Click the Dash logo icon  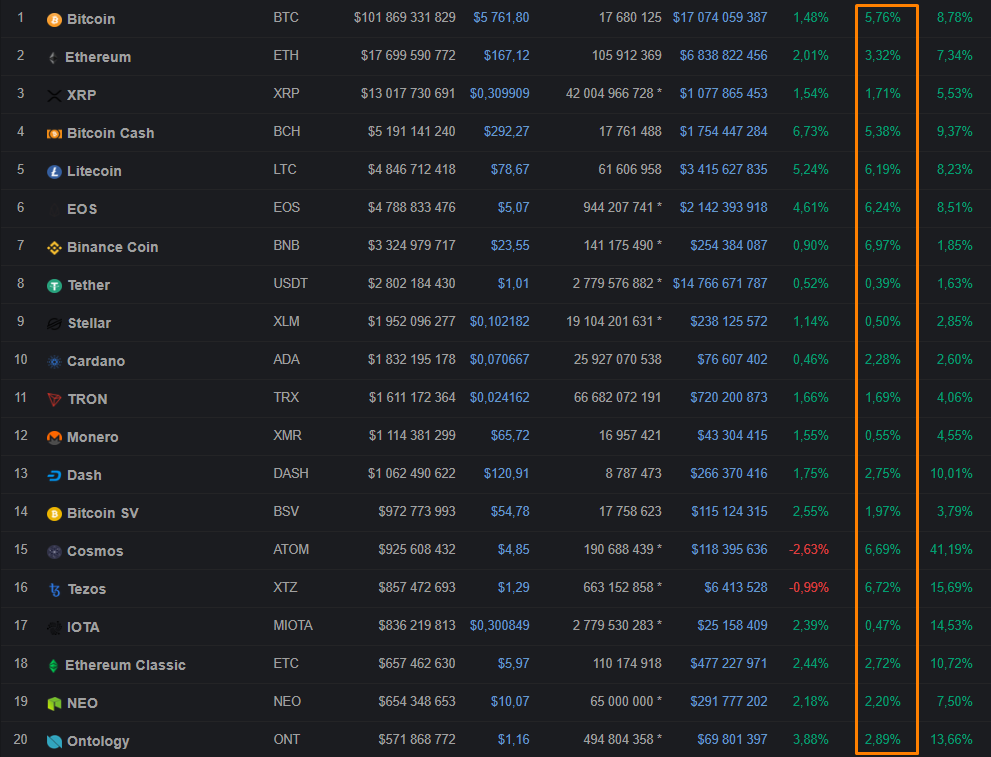pos(54,476)
